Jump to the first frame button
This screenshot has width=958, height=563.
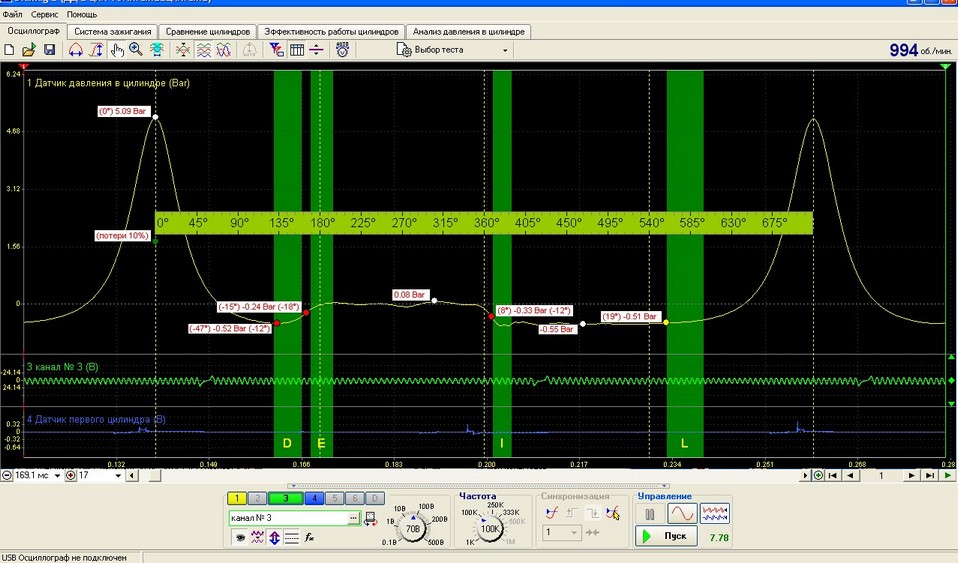point(832,475)
